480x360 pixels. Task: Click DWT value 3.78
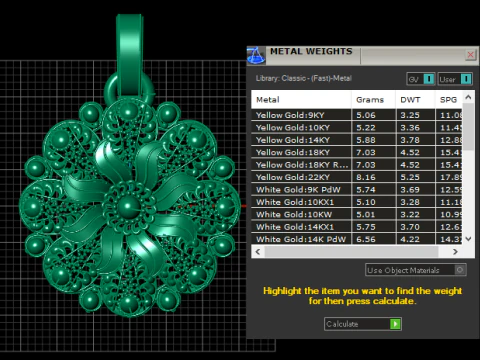point(410,140)
